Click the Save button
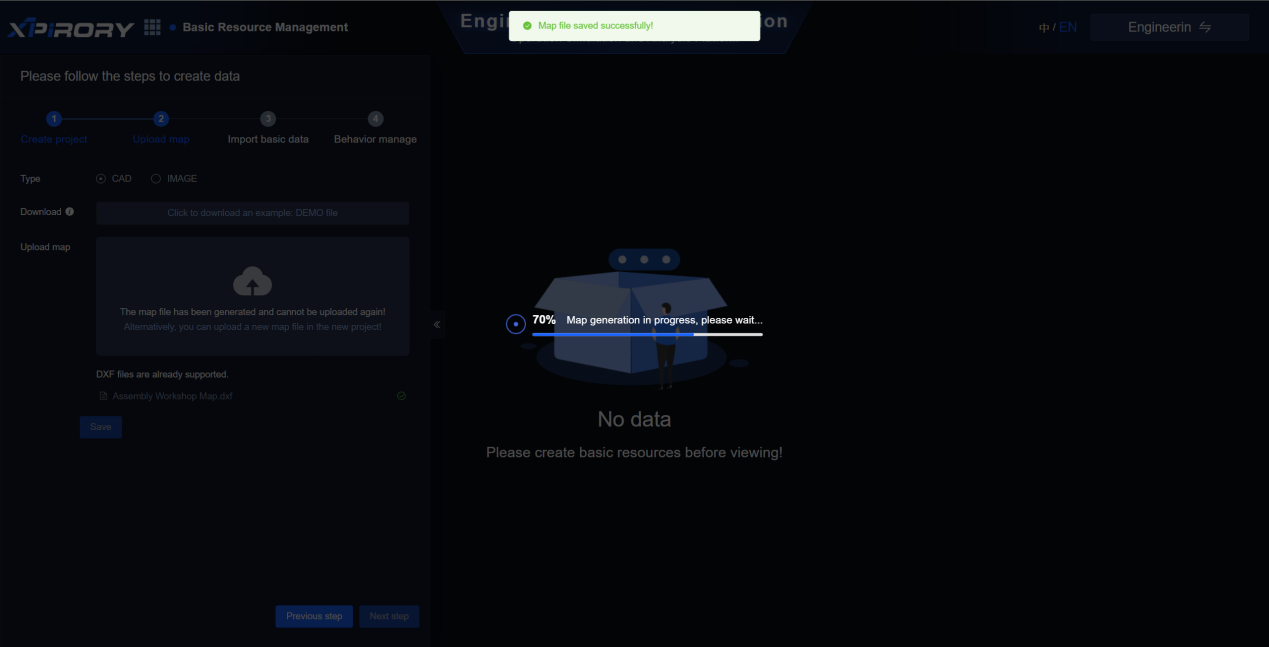Screen dimensions: 1269x647 pos(101,427)
